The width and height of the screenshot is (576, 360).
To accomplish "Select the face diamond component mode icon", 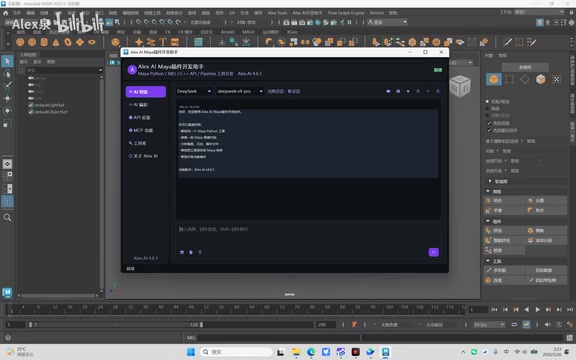I will (525, 79).
